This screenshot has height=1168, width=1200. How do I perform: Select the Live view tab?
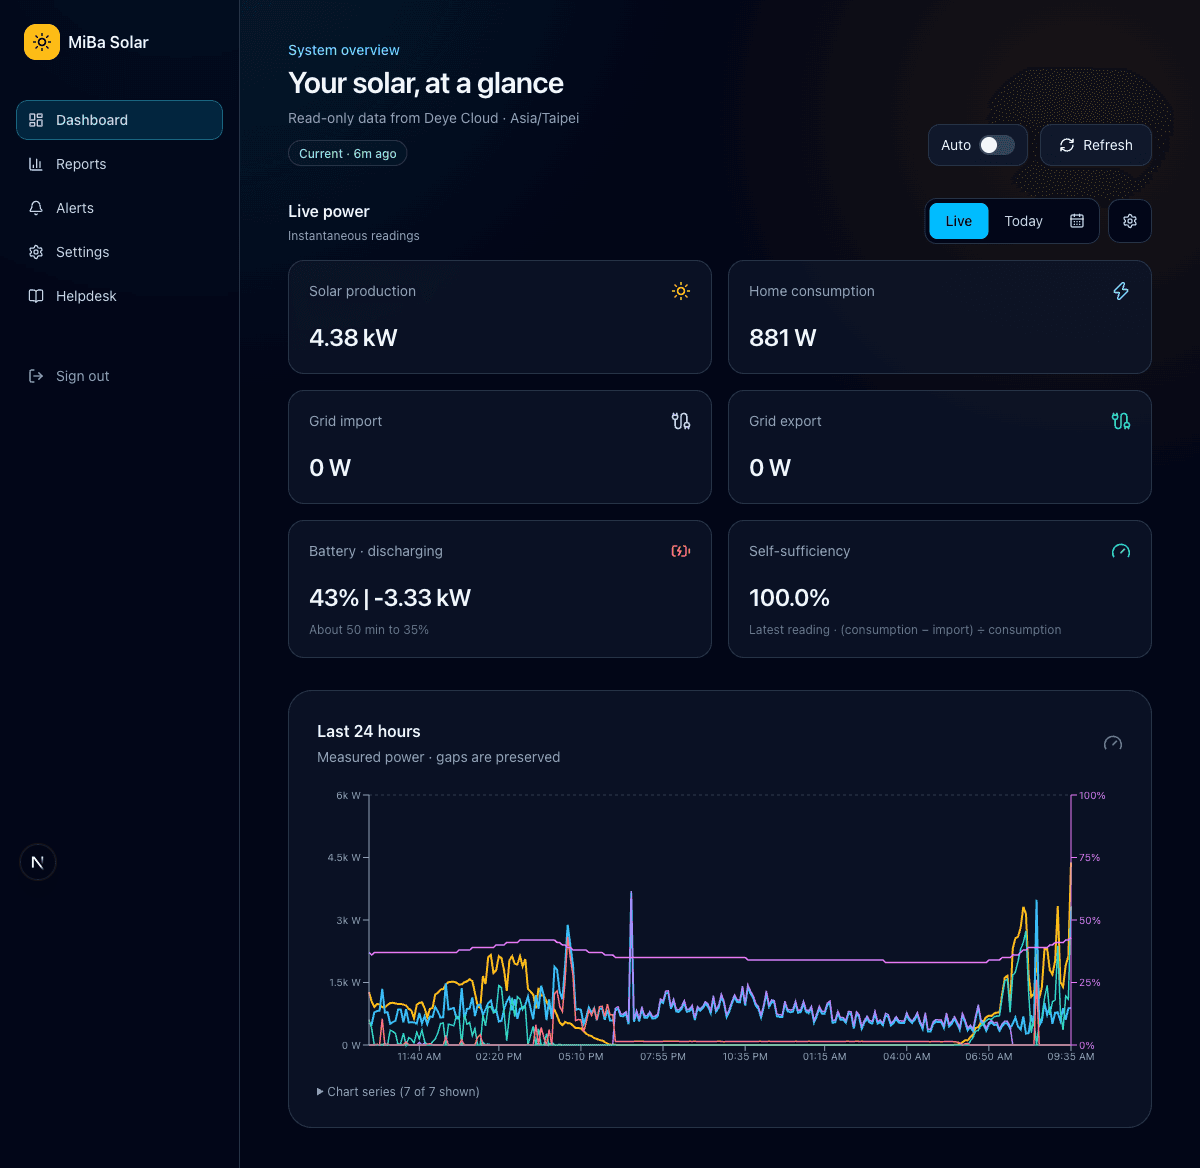click(959, 221)
